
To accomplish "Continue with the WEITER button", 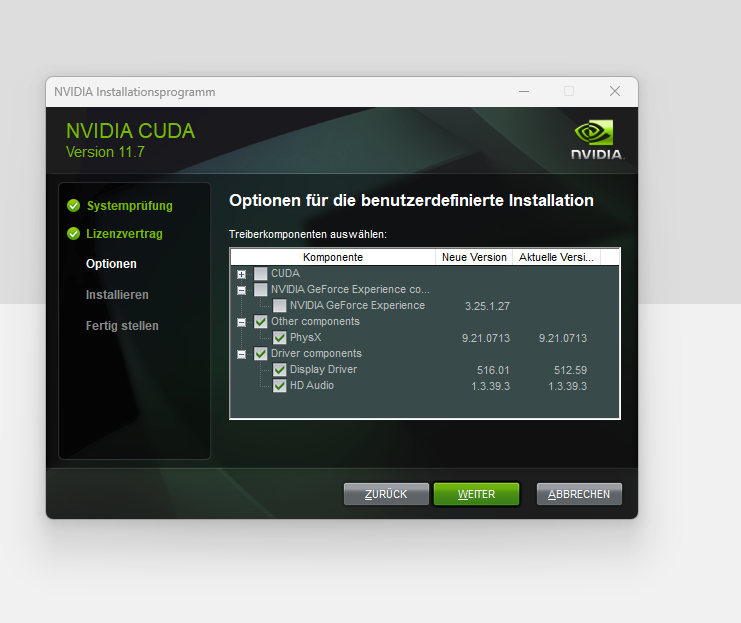I will pyautogui.click(x=476, y=494).
